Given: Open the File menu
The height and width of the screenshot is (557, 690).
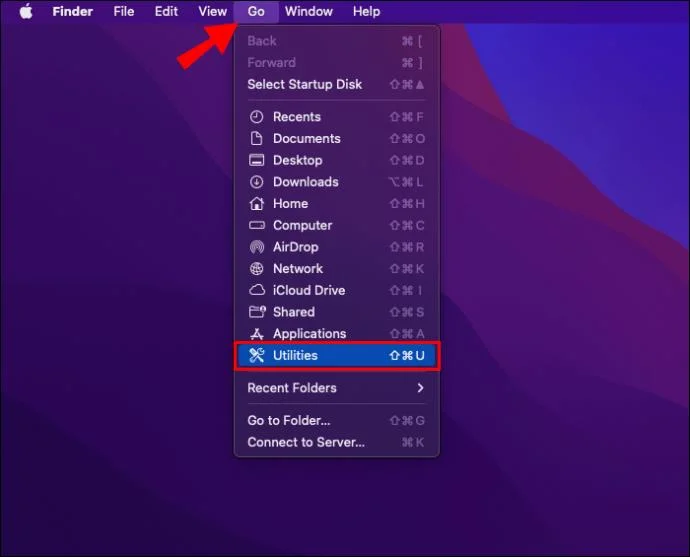Looking at the screenshot, I should [x=124, y=11].
